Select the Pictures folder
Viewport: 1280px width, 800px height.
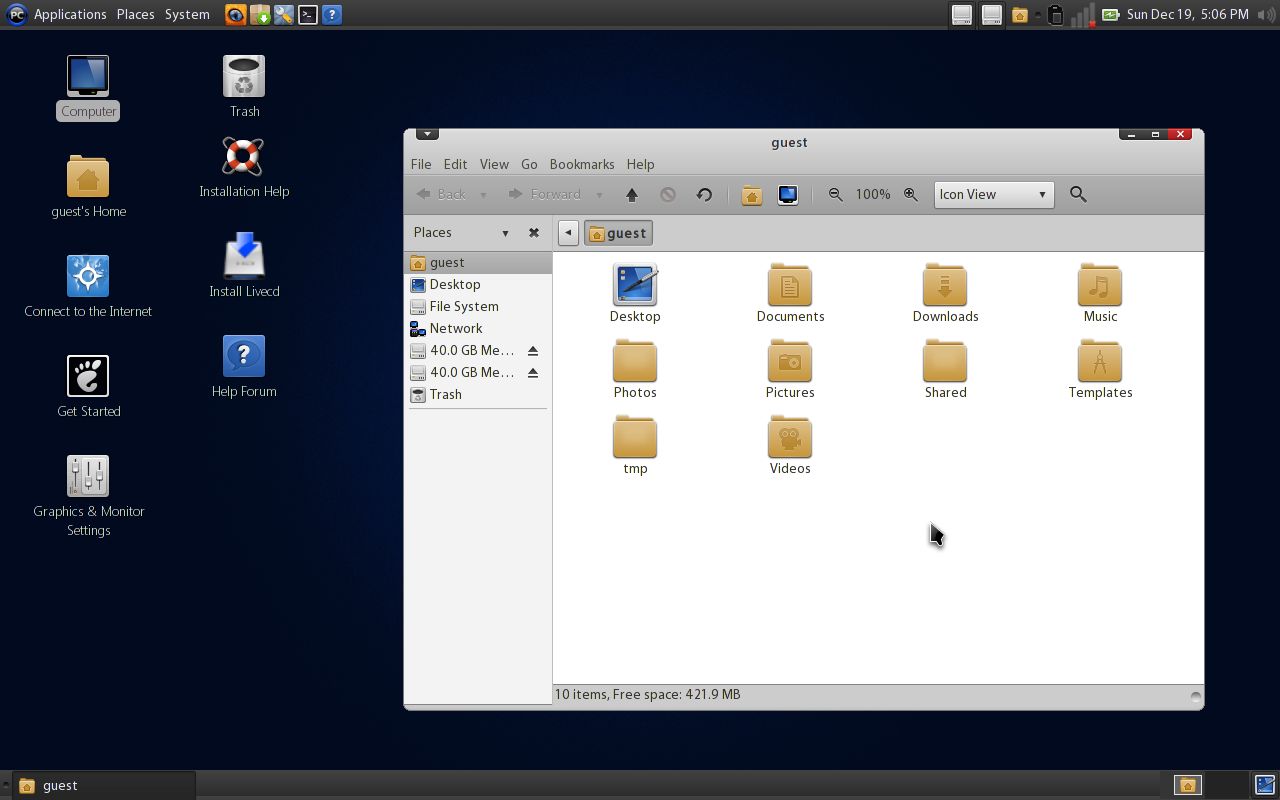pos(790,369)
